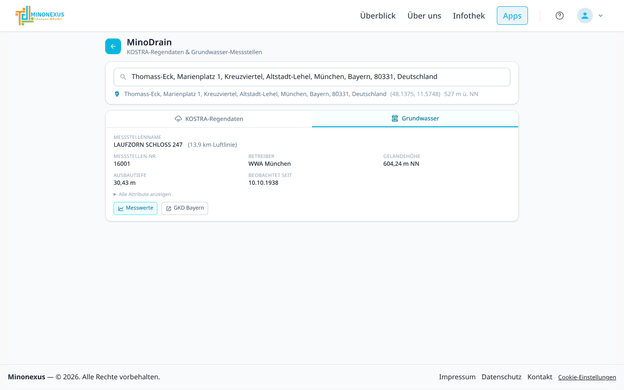Open the help question mark icon
This screenshot has width=624, height=390.
pos(560,16)
